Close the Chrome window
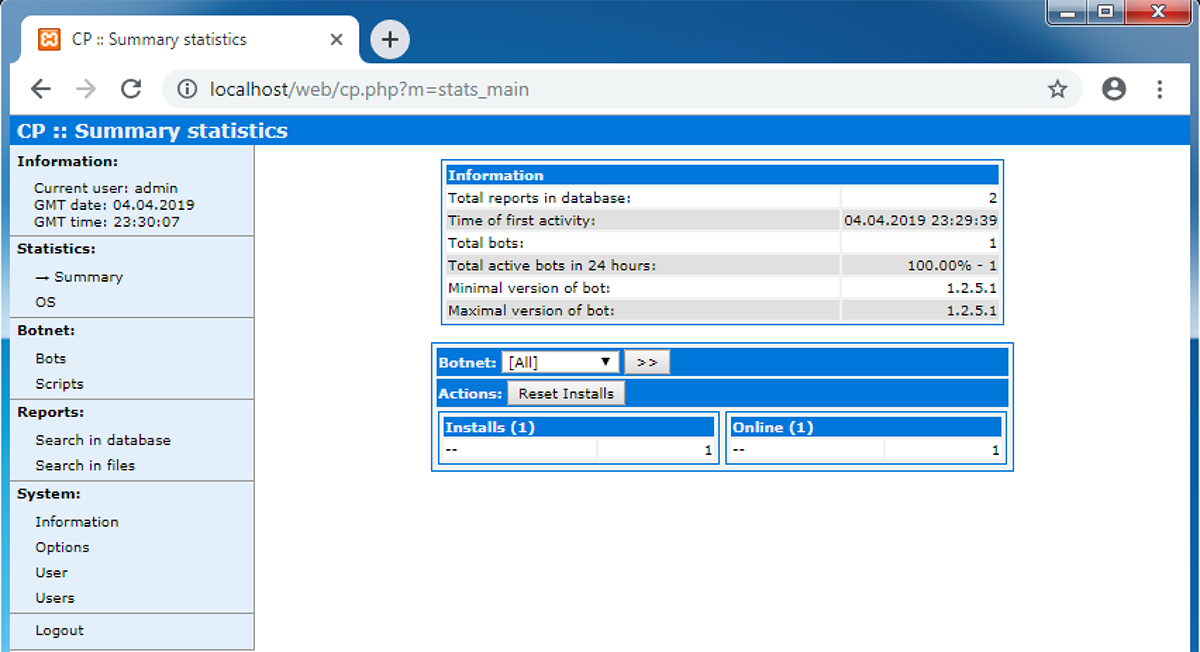Screen dimensions: 1200x652 [x=1158, y=12]
